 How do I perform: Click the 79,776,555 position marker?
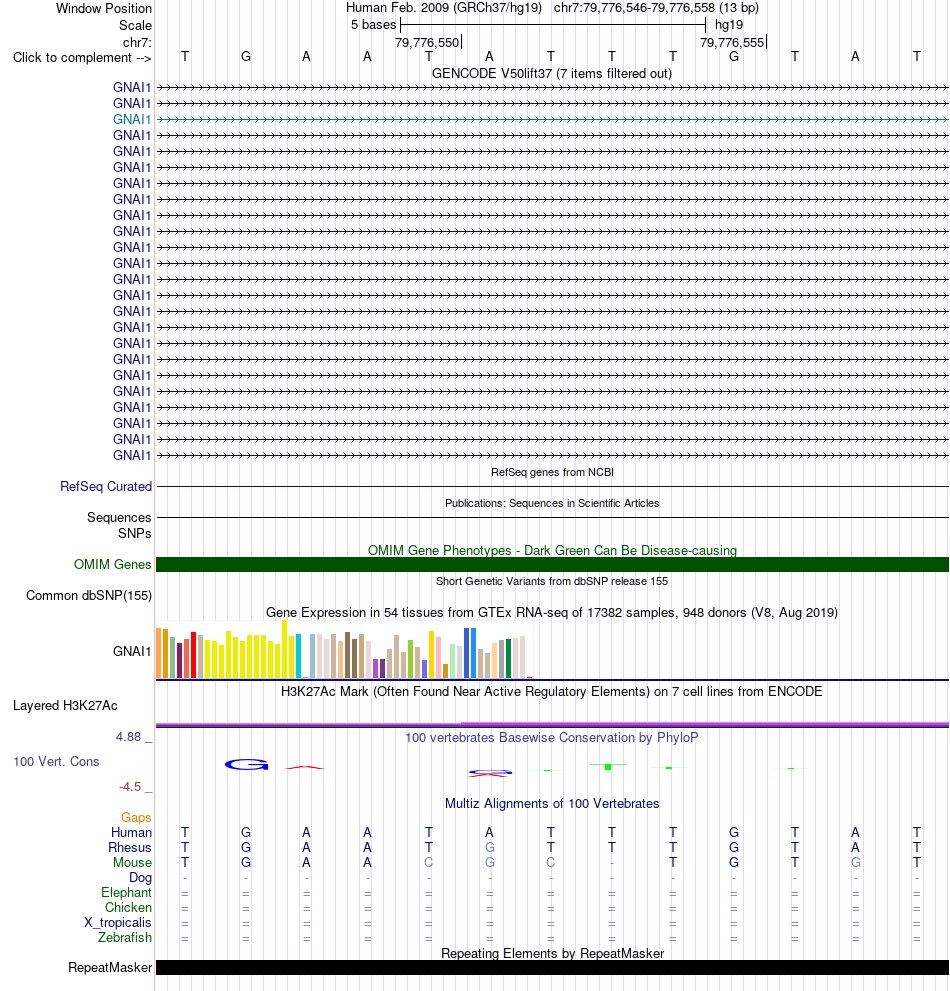pos(732,42)
